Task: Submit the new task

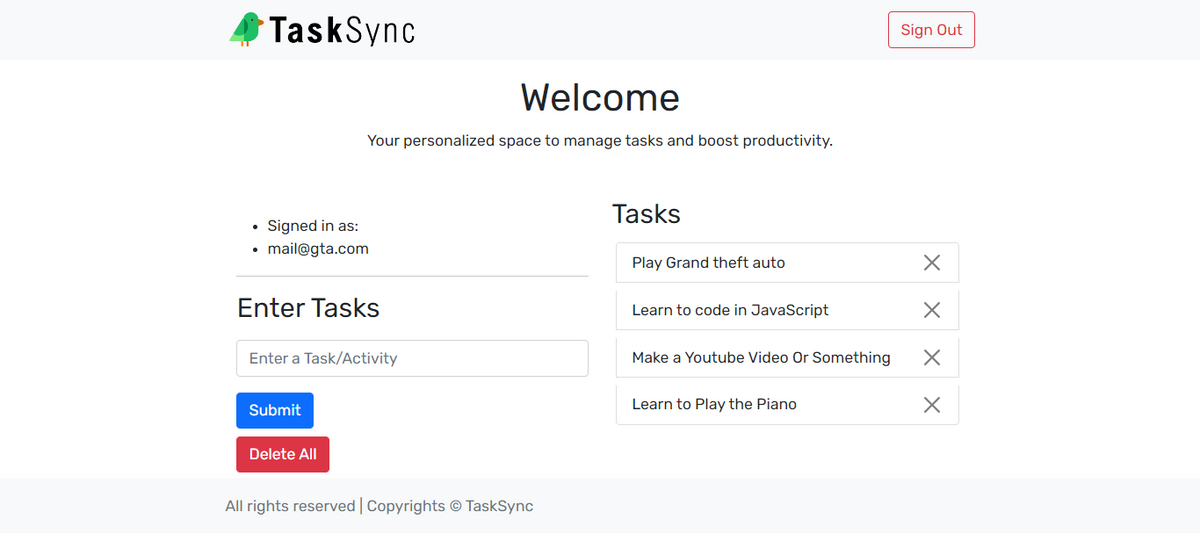Action: (275, 410)
